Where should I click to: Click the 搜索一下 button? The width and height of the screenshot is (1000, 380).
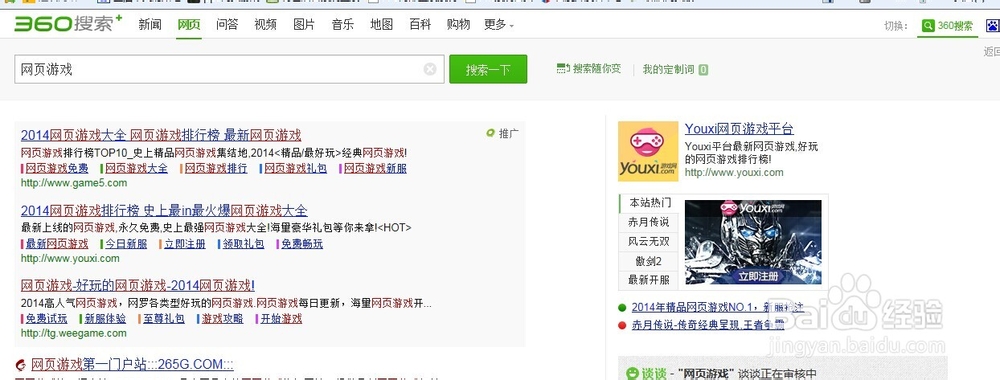tap(488, 69)
